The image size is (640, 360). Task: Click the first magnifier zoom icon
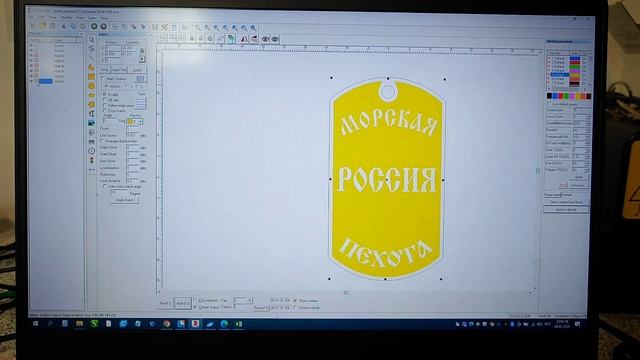pos(198,28)
